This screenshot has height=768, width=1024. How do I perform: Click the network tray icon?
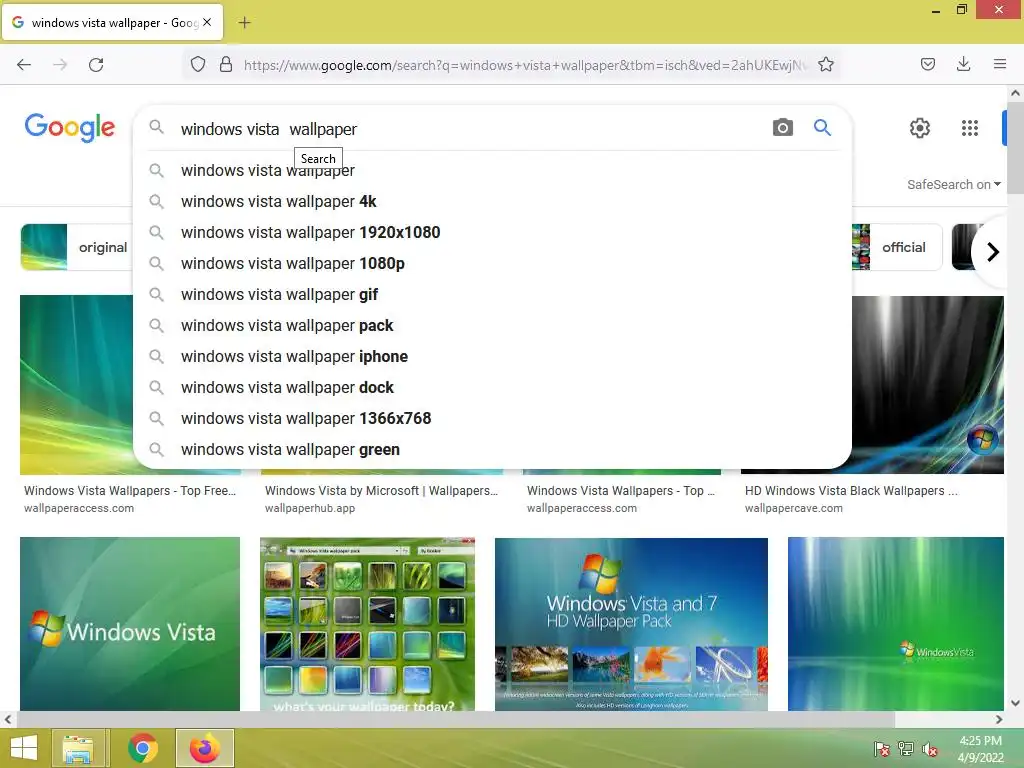tap(906, 749)
